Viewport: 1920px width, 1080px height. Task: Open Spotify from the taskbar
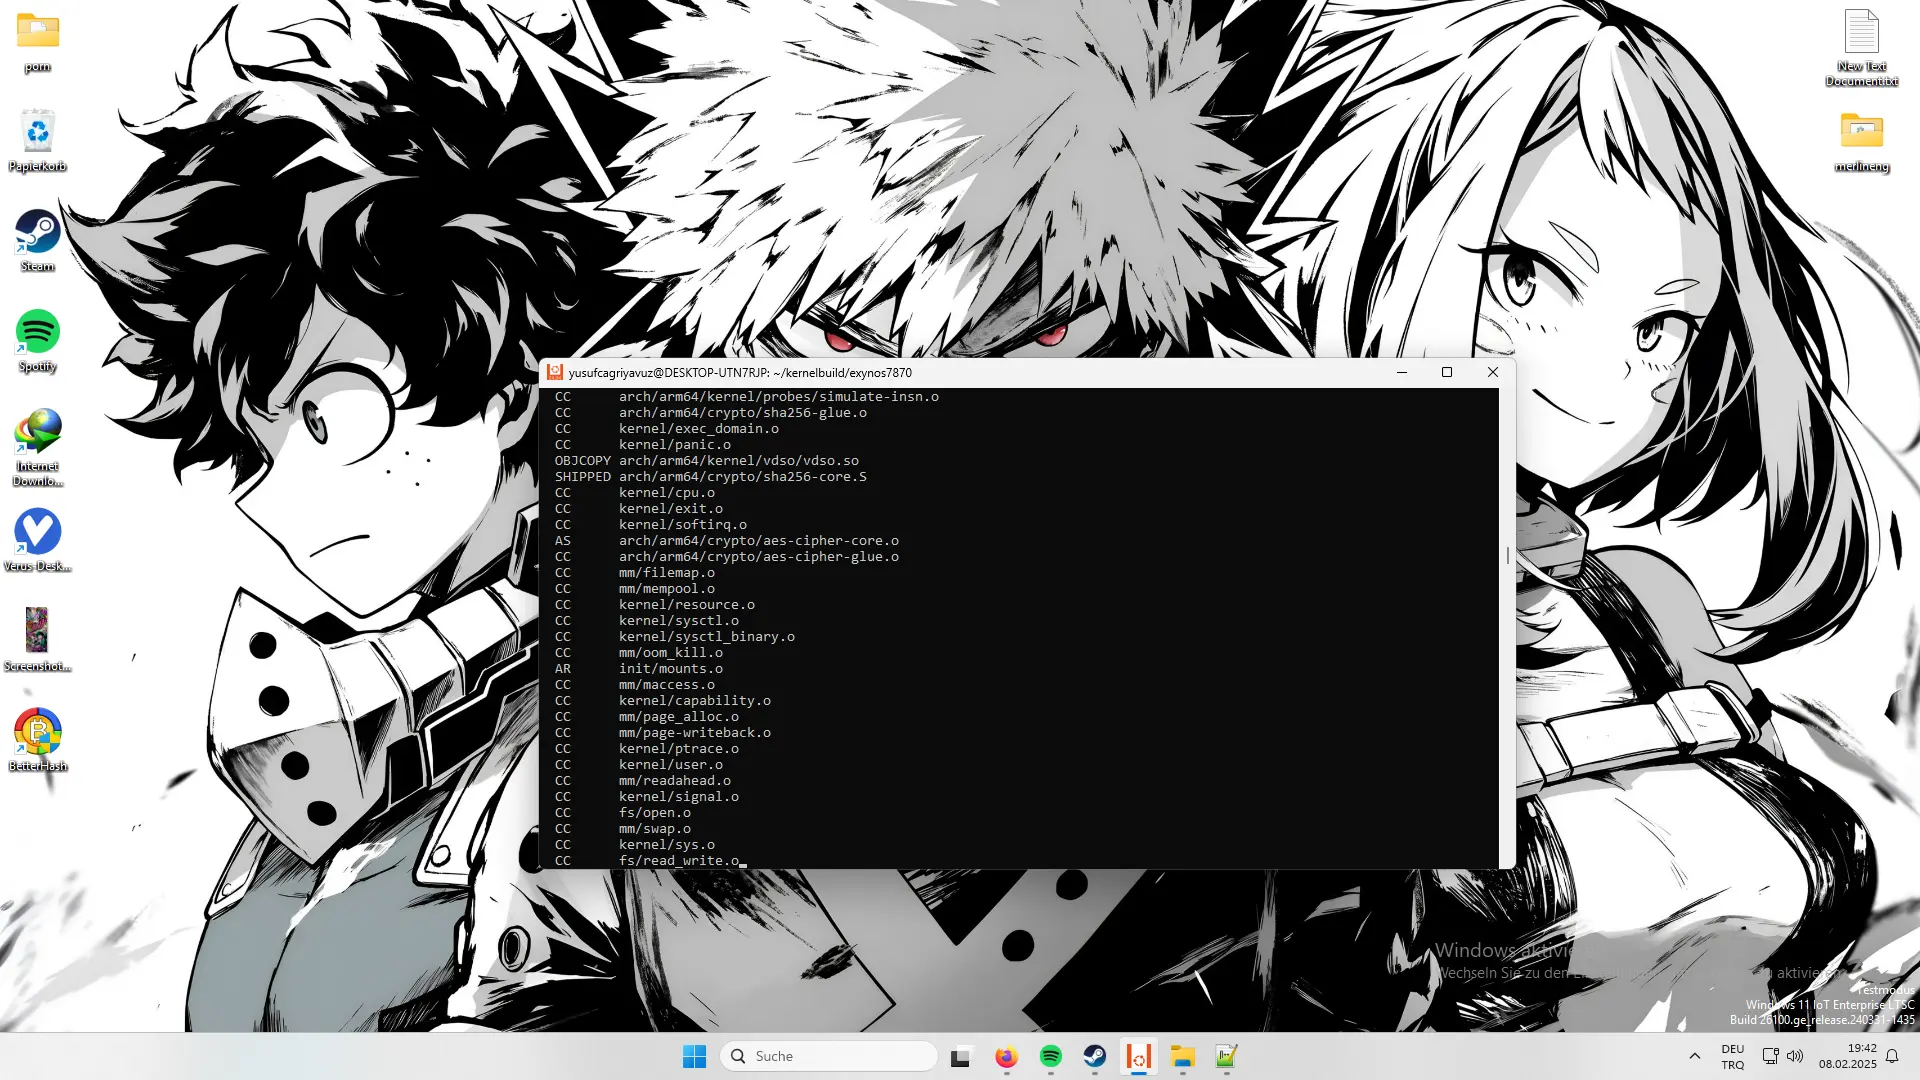[x=1050, y=1056]
